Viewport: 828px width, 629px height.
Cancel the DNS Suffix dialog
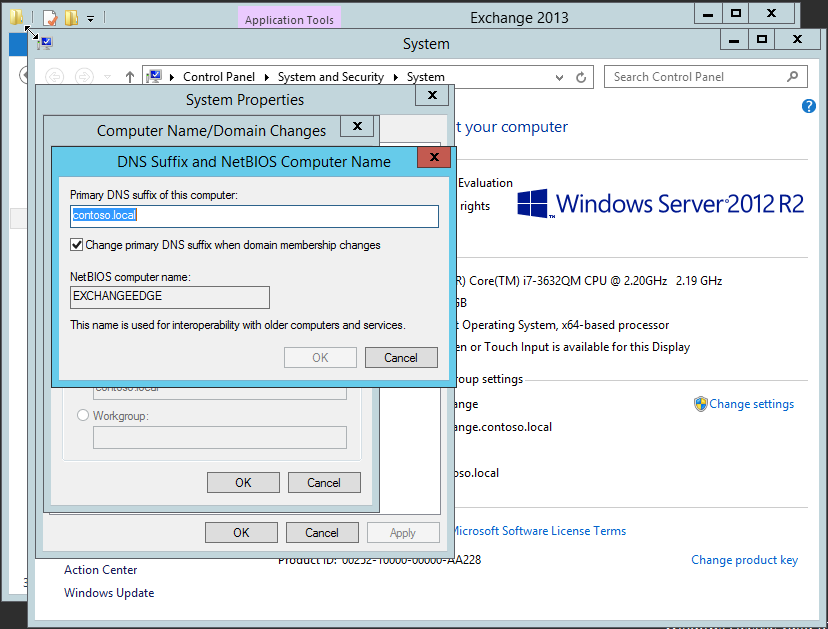tap(401, 358)
